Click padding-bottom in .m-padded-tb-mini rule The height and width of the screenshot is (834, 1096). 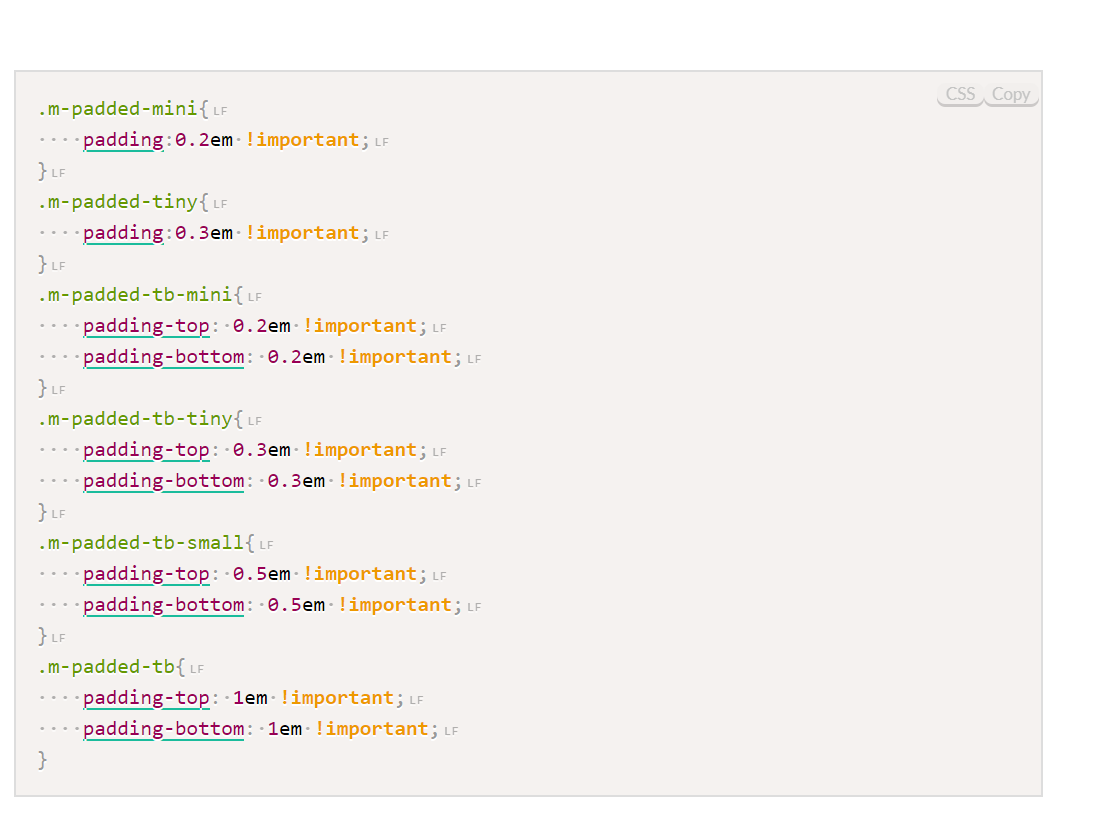click(164, 357)
